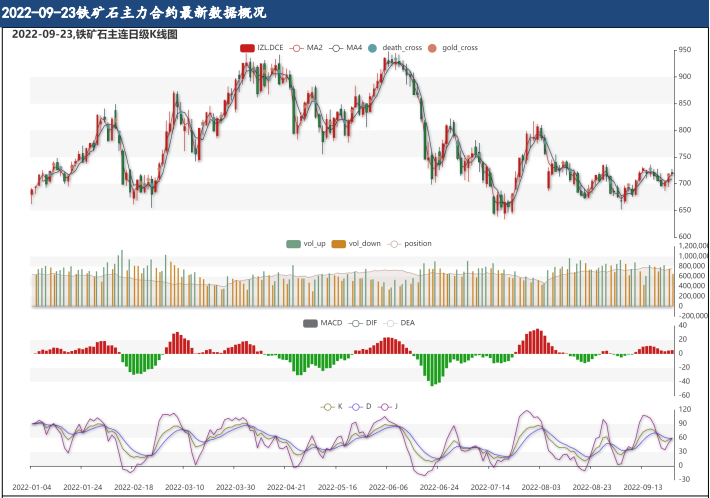Toggle the IZL.DCE candlestick legend icon

point(248,48)
